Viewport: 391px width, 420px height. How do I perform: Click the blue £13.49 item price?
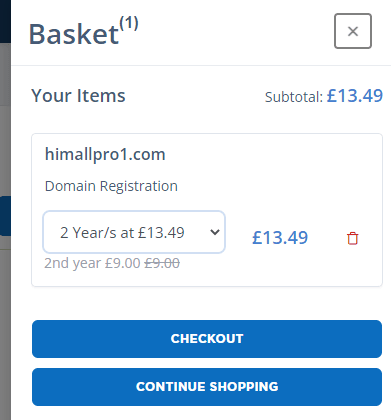(280, 238)
